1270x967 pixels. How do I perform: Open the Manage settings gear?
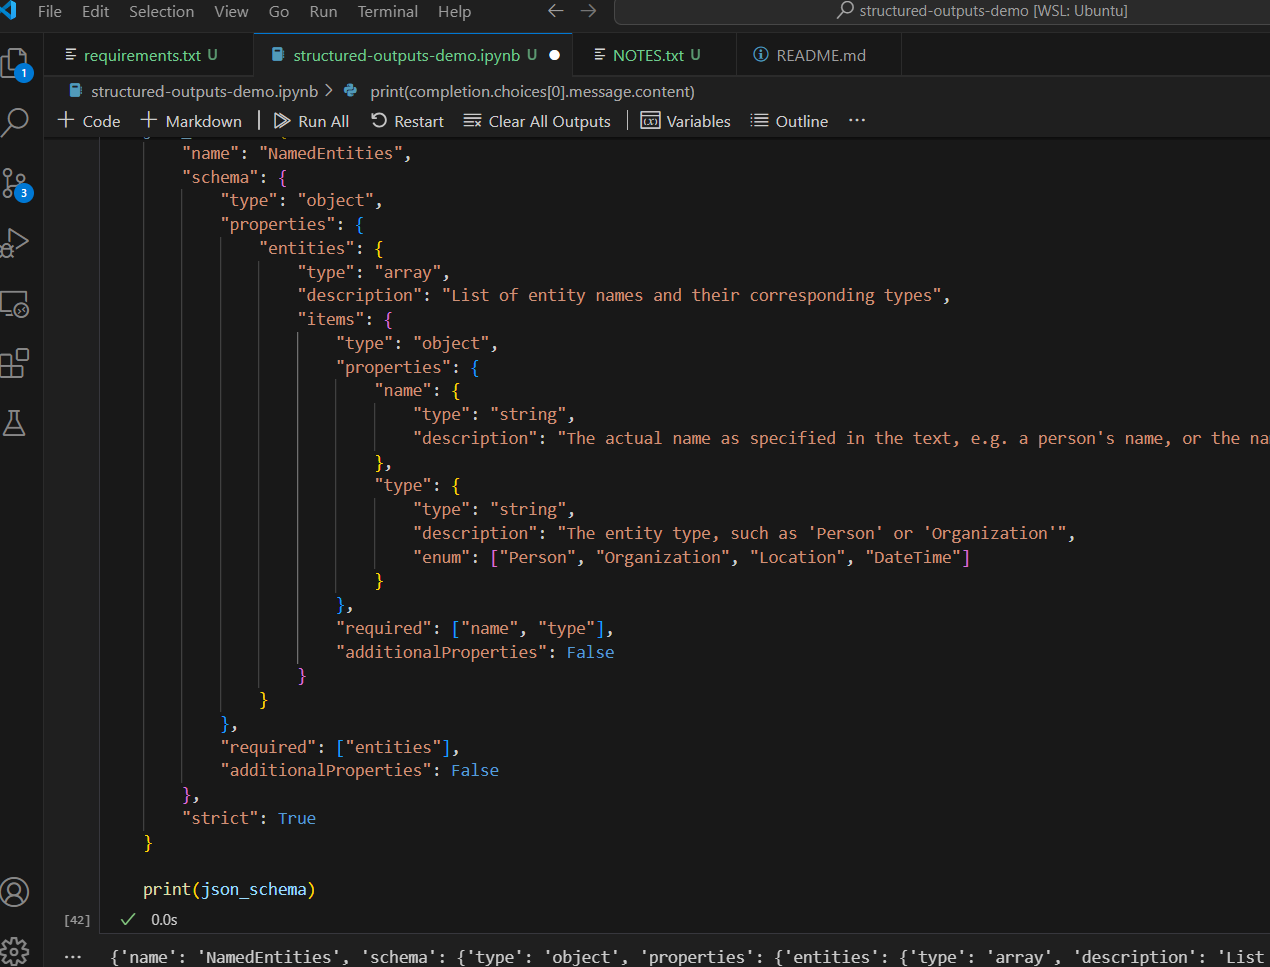pos(16,950)
